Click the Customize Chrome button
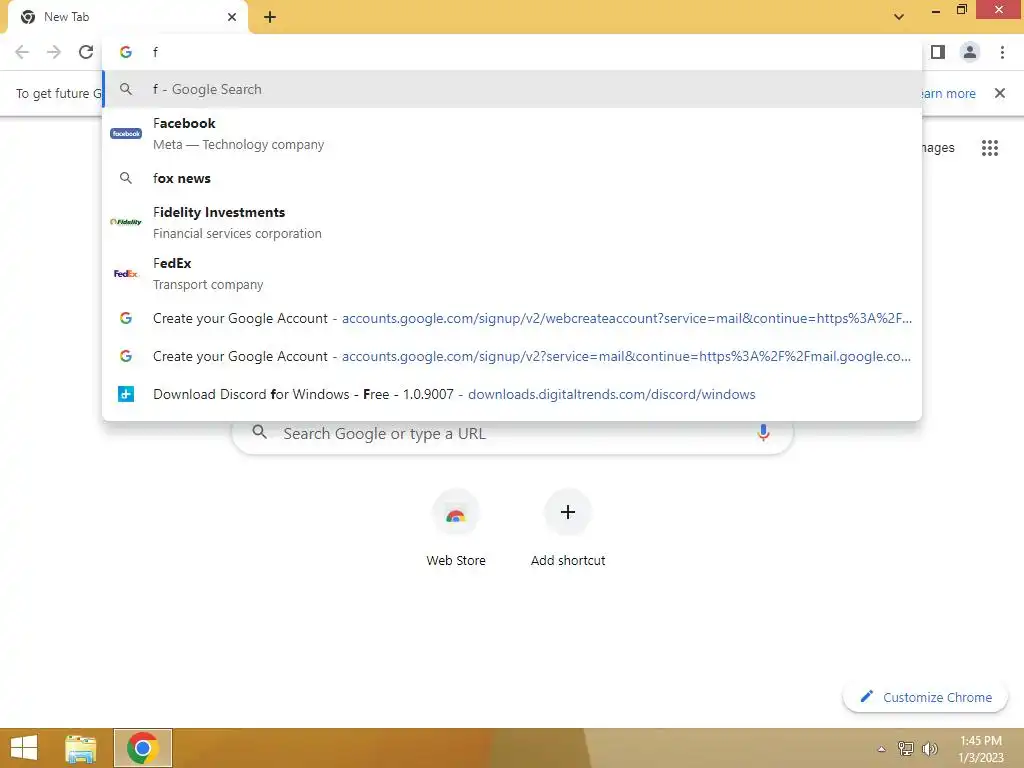 [x=925, y=697]
